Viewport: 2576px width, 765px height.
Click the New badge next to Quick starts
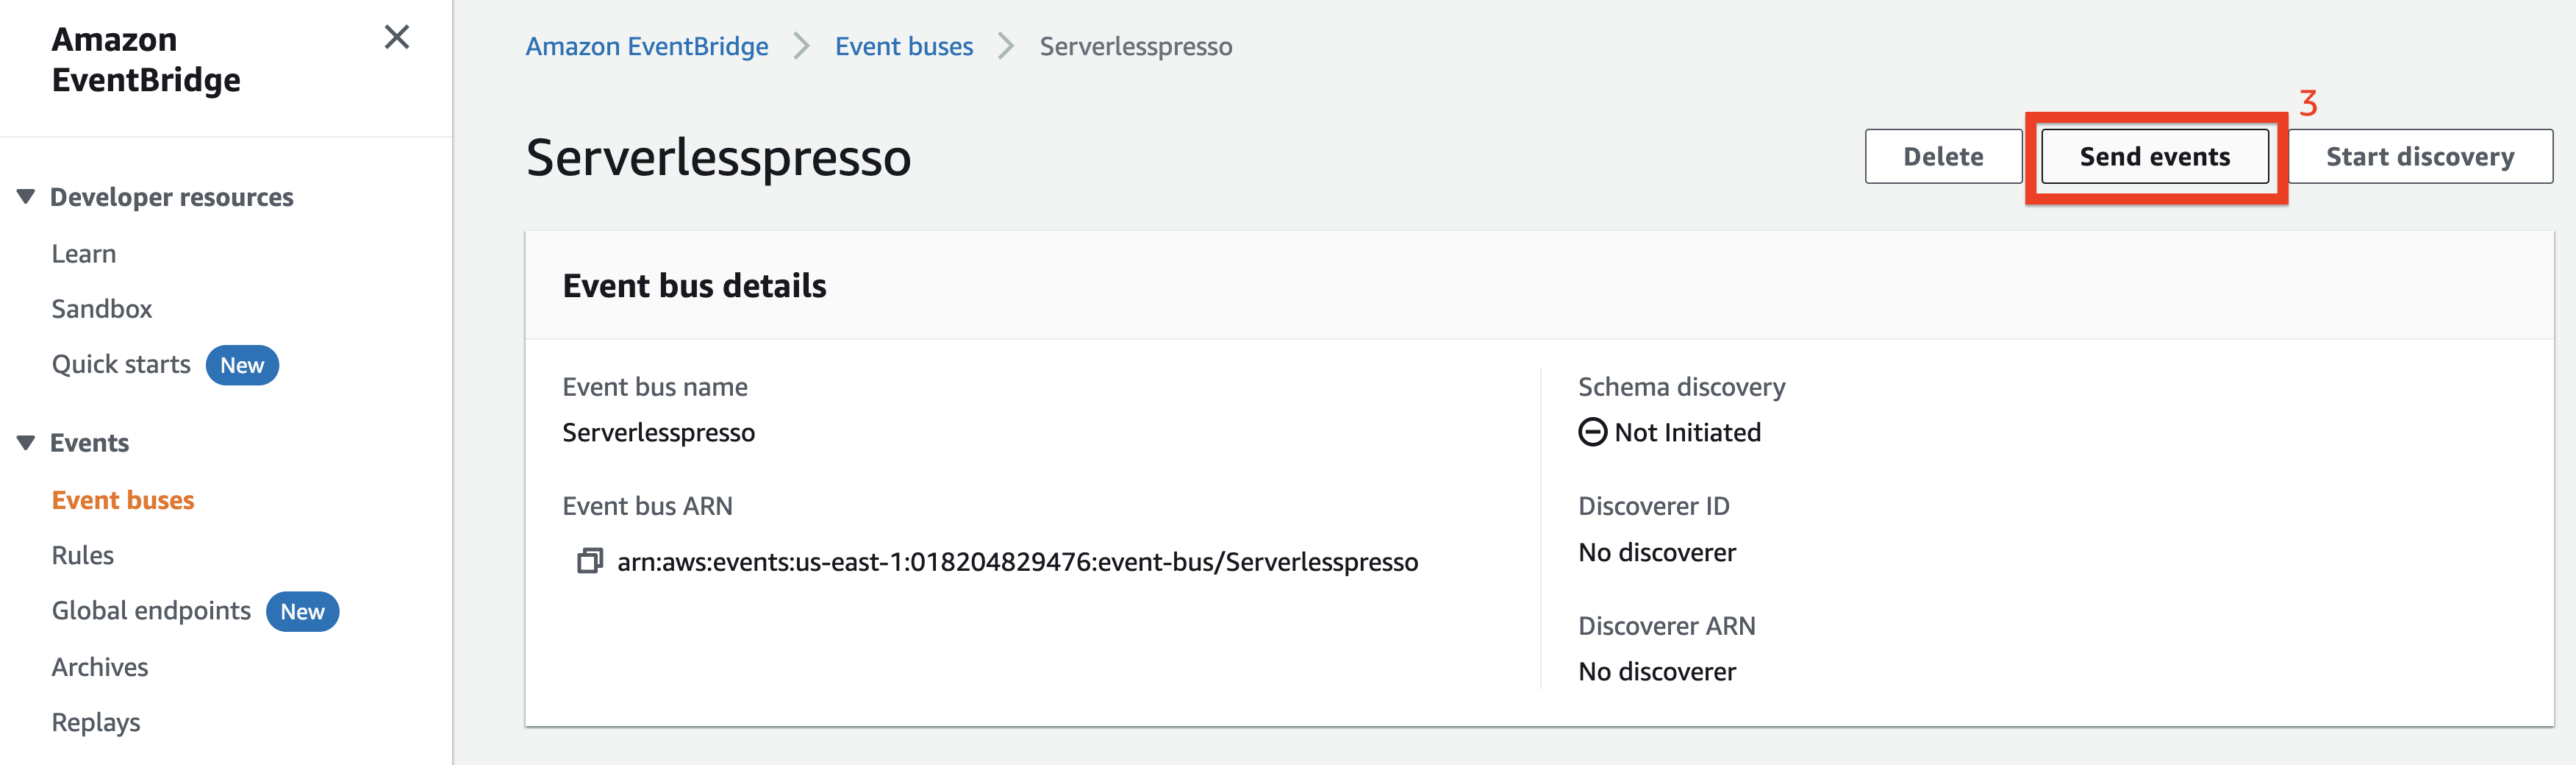[x=242, y=365]
